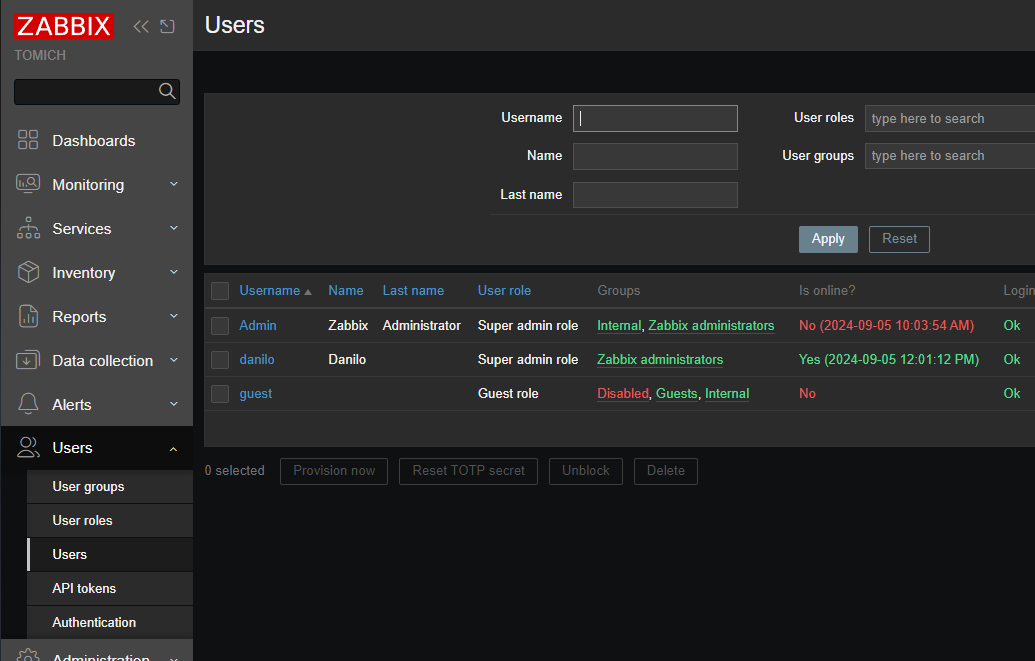Click the Data collection download icon

tap(28, 360)
